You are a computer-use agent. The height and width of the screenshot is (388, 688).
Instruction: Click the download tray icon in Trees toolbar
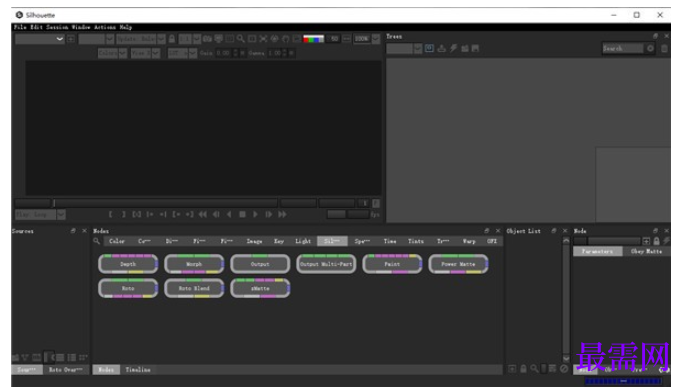click(441, 48)
